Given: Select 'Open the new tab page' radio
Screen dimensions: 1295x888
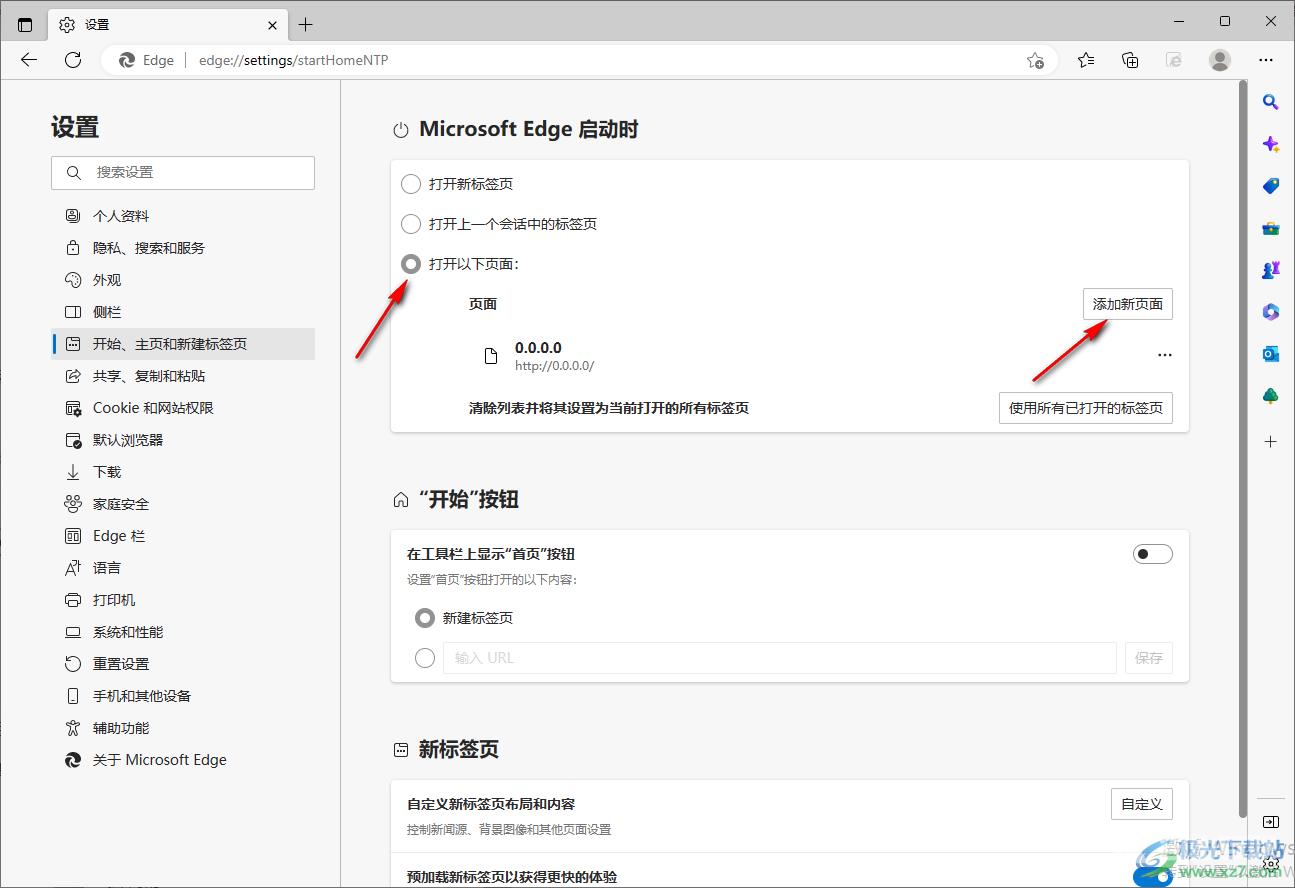Looking at the screenshot, I should 410,184.
